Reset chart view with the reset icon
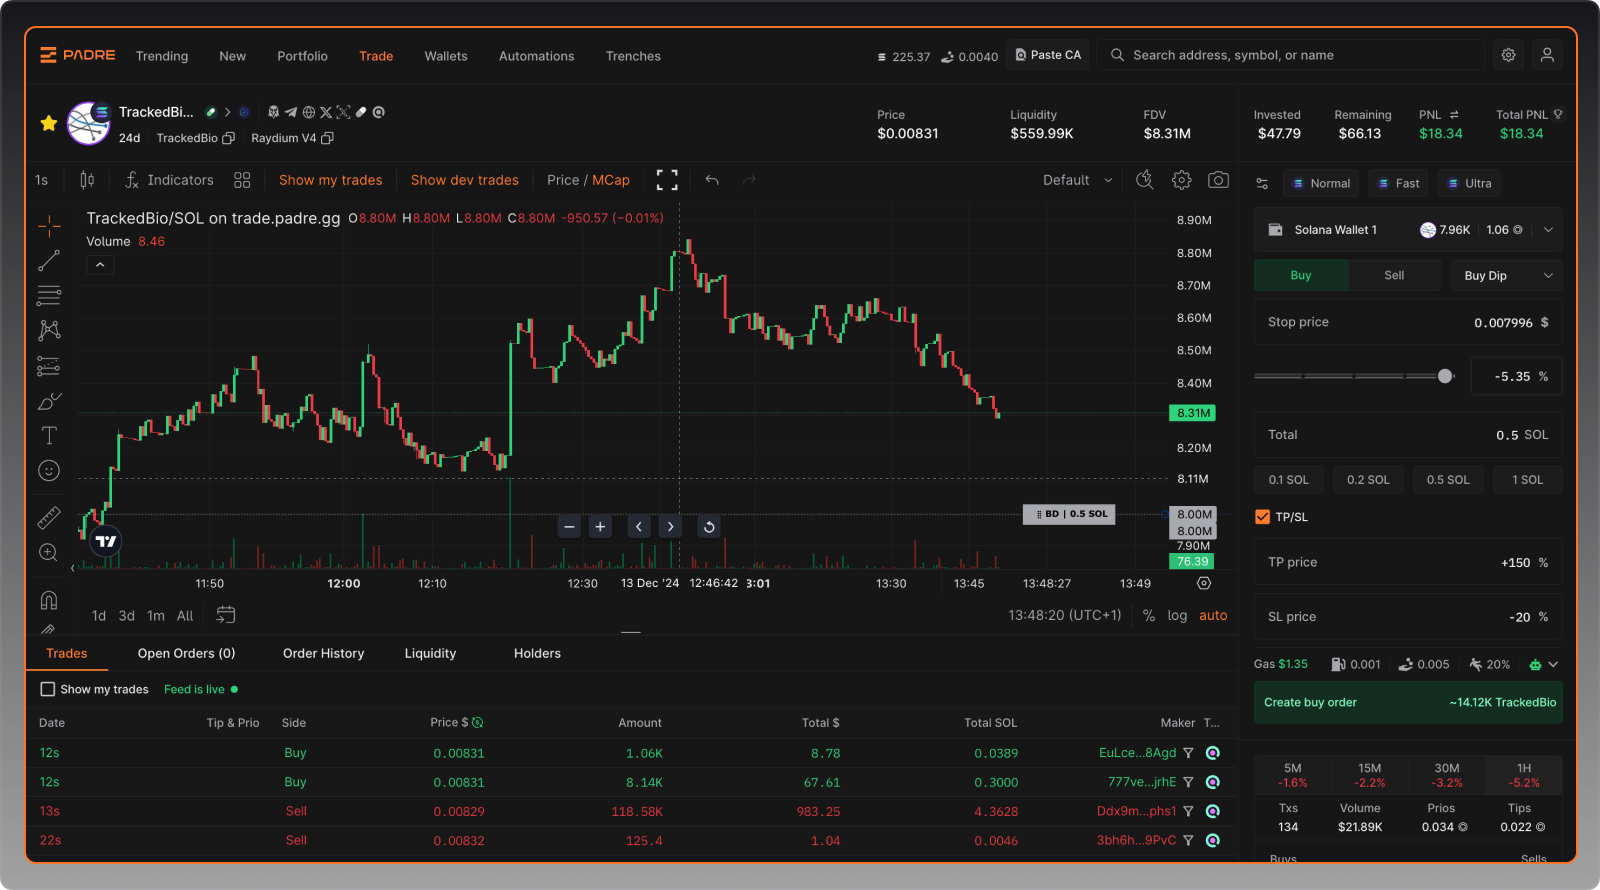Image resolution: width=1600 pixels, height=890 pixels. click(709, 527)
